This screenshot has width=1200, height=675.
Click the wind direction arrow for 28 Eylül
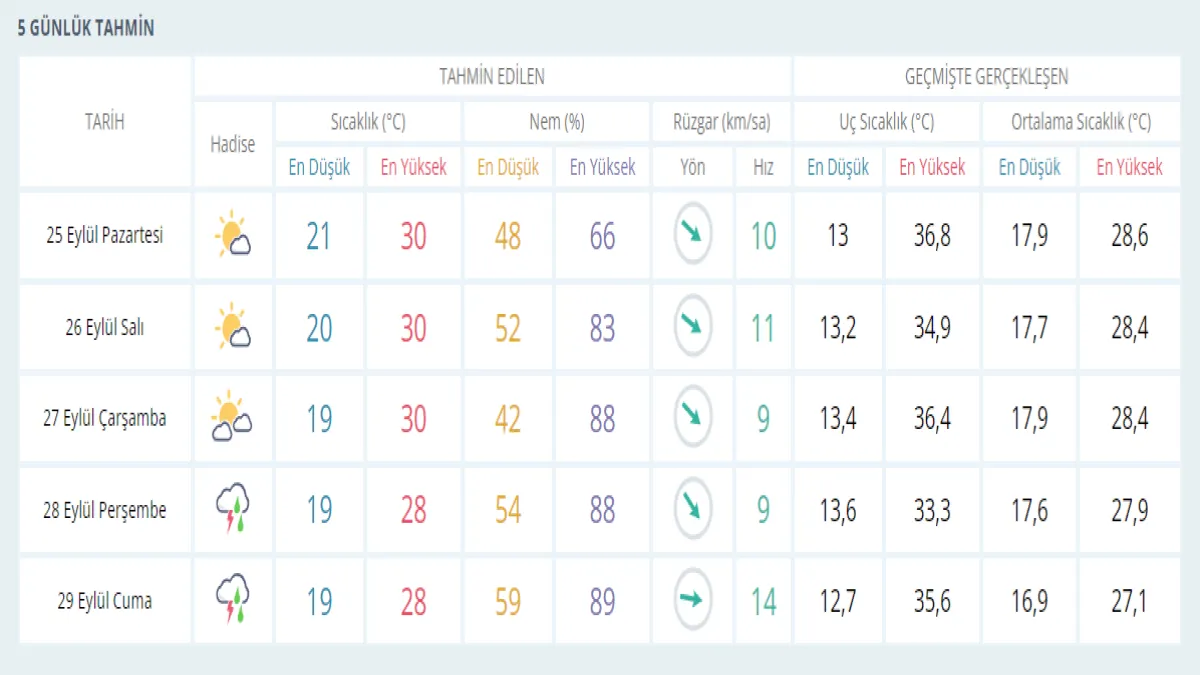coord(692,509)
